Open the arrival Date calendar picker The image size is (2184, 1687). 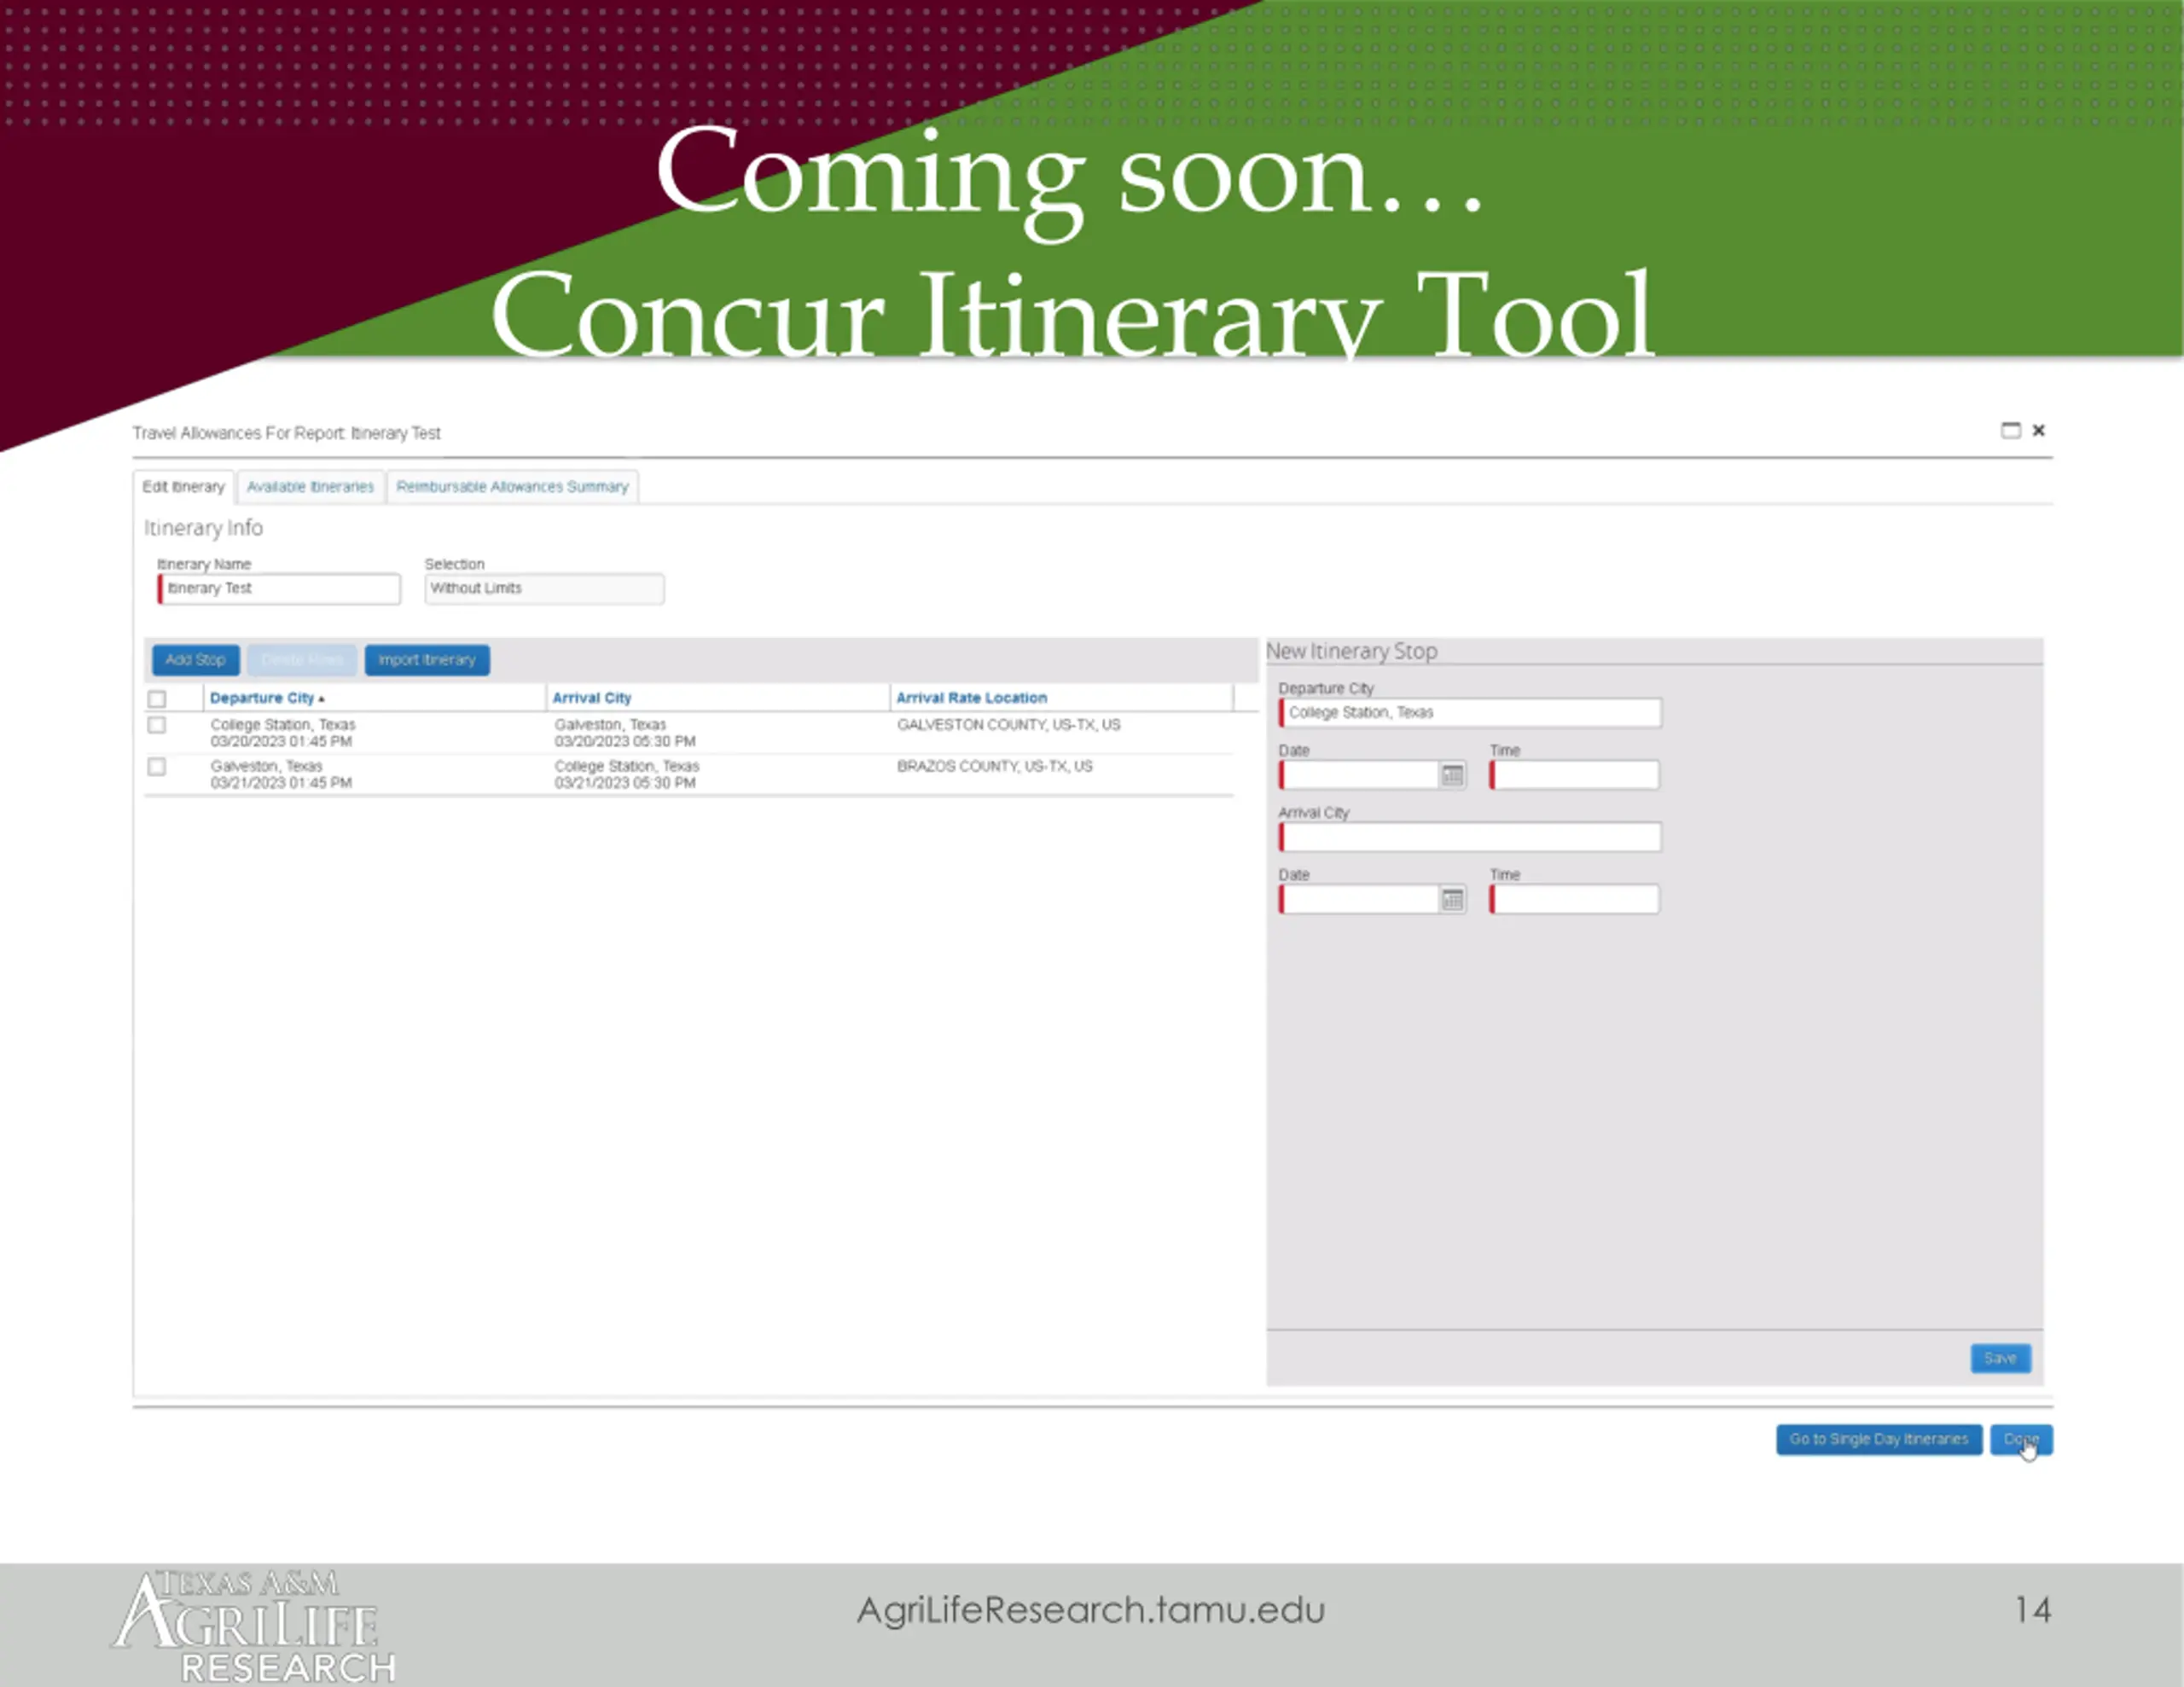(x=1452, y=900)
